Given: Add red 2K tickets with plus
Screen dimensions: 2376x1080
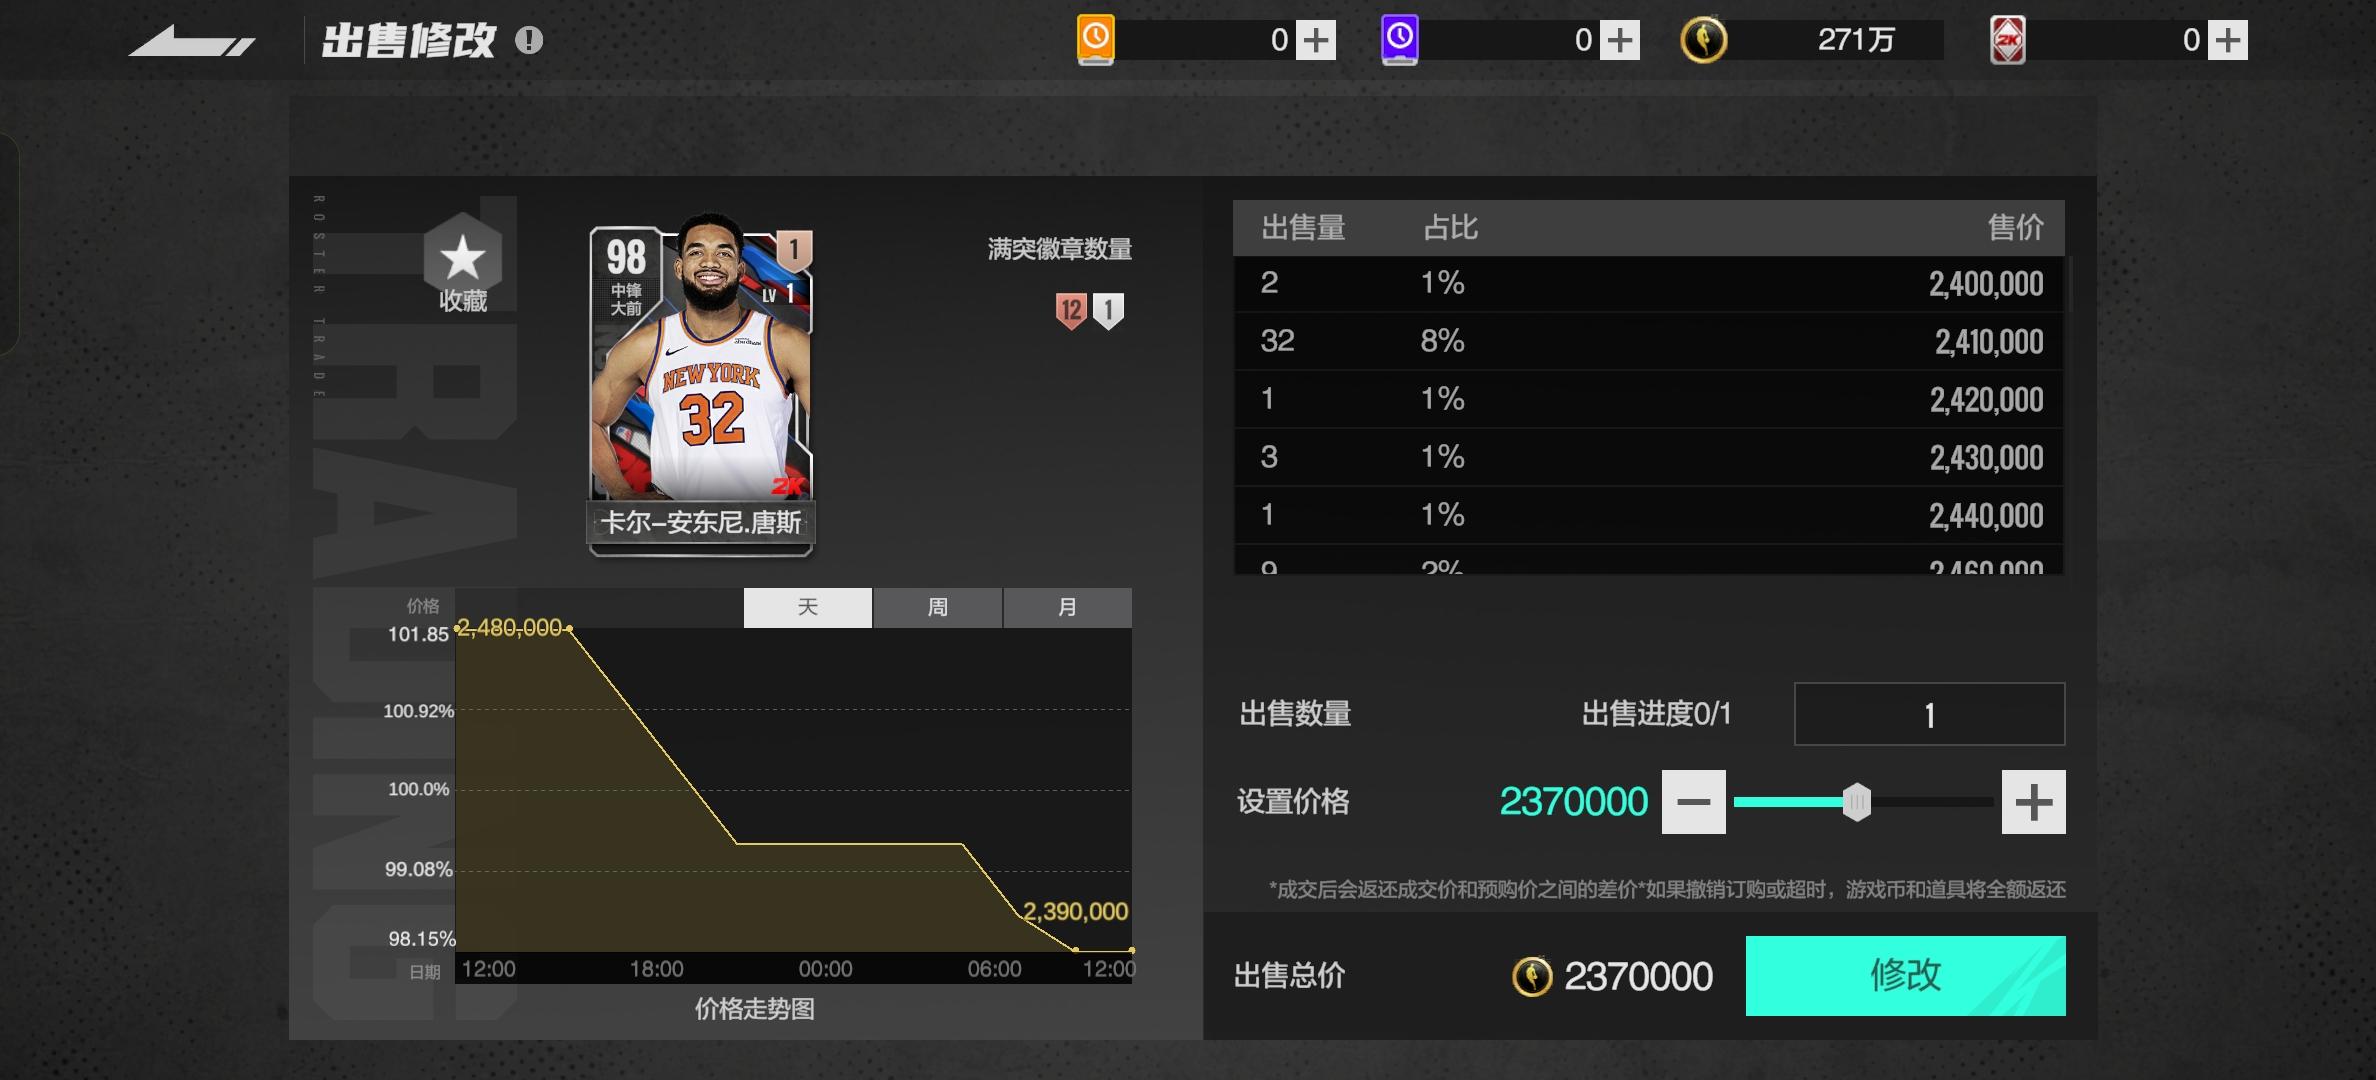Looking at the screenshot, I should click(2228, 40).
